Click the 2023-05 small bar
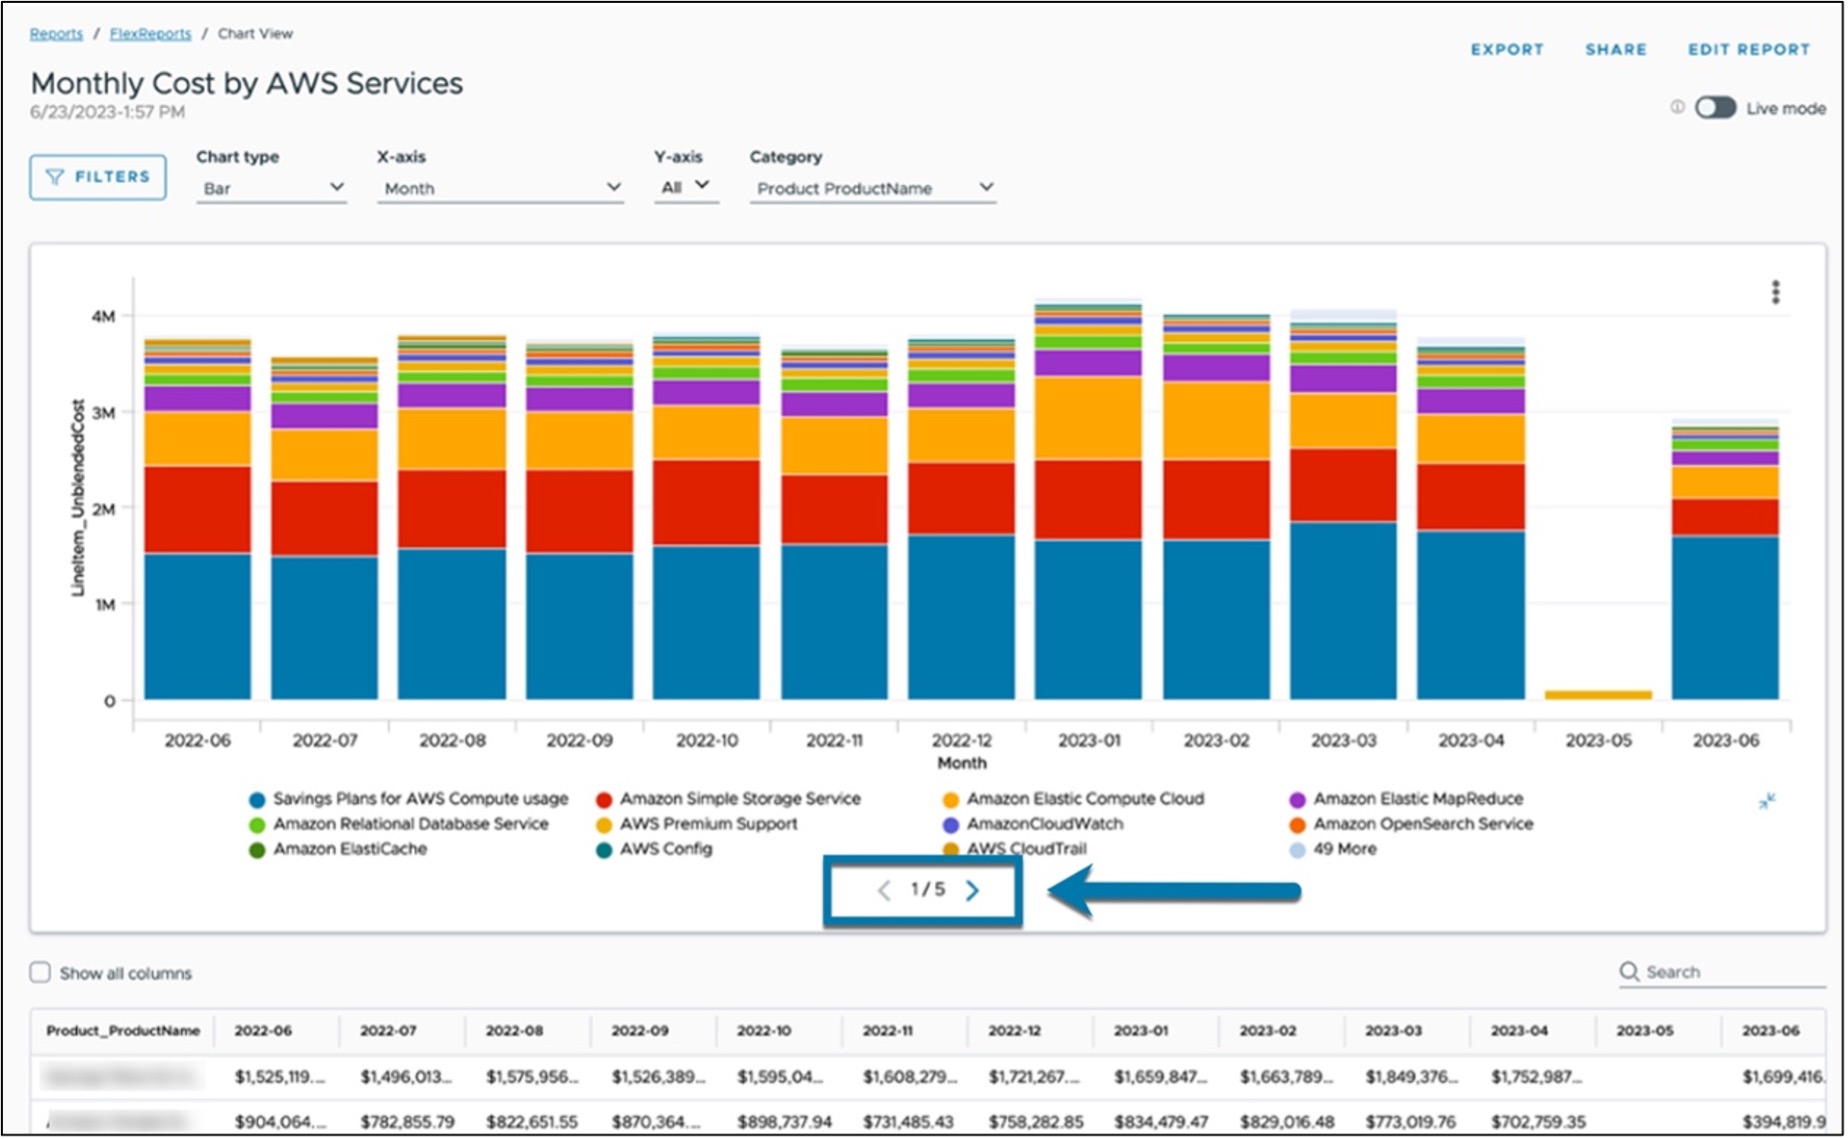The height and width of the screenshot is (1139, 1848). point(1598,694)
